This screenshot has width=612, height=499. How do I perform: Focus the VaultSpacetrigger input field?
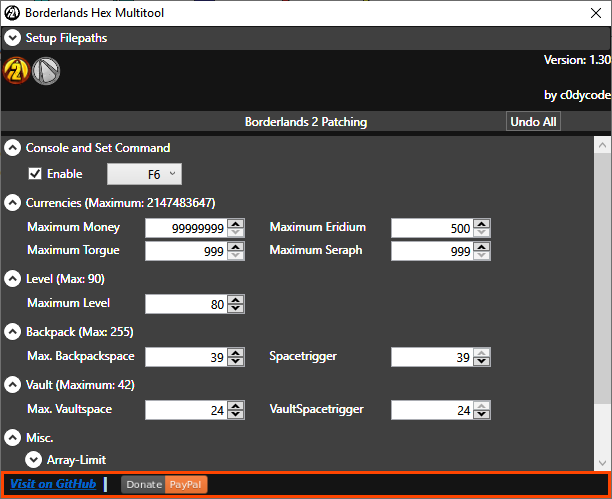click(x=432, y=410)
